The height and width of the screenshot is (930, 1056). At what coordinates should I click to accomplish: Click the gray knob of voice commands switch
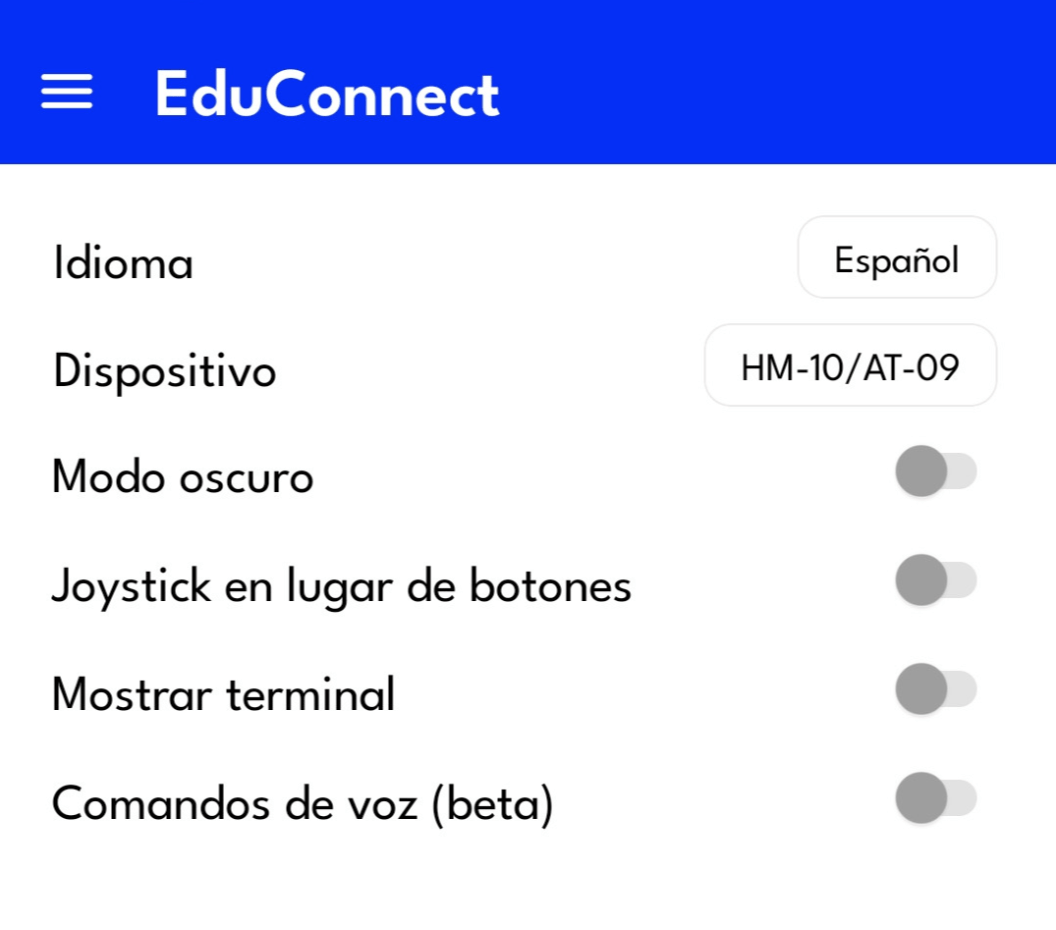point(921,798)
